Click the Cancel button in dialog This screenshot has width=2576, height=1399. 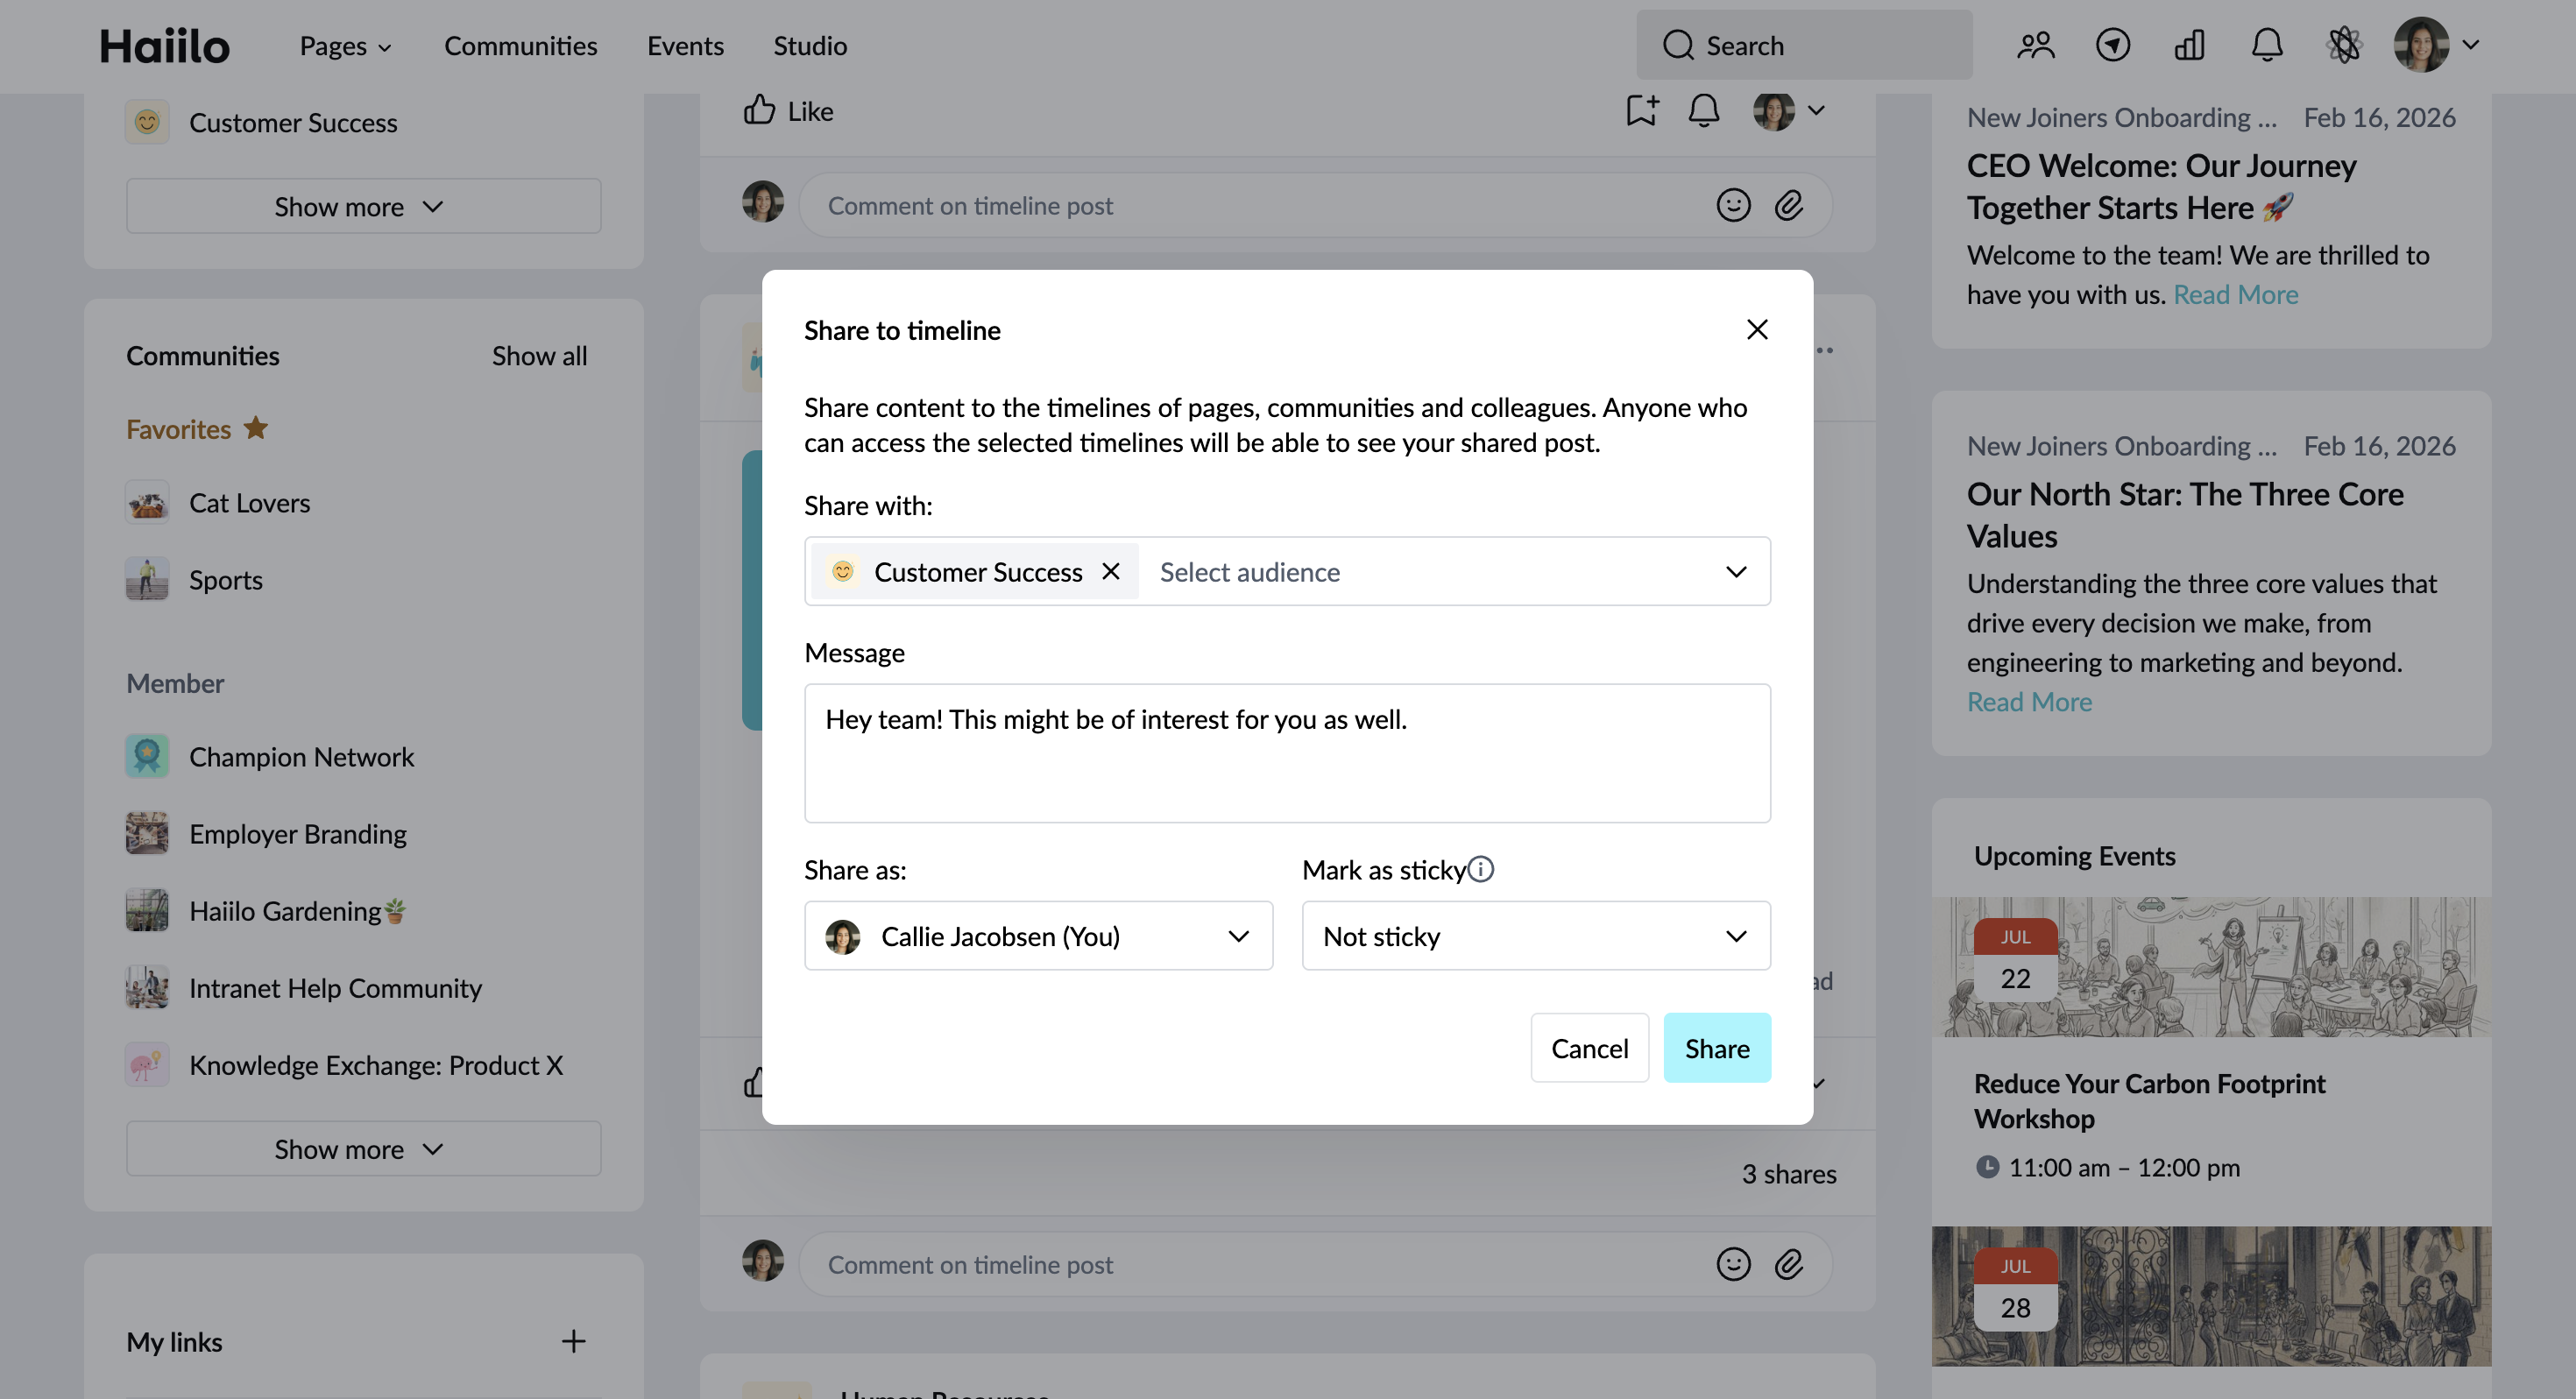pos(1589,1048)
